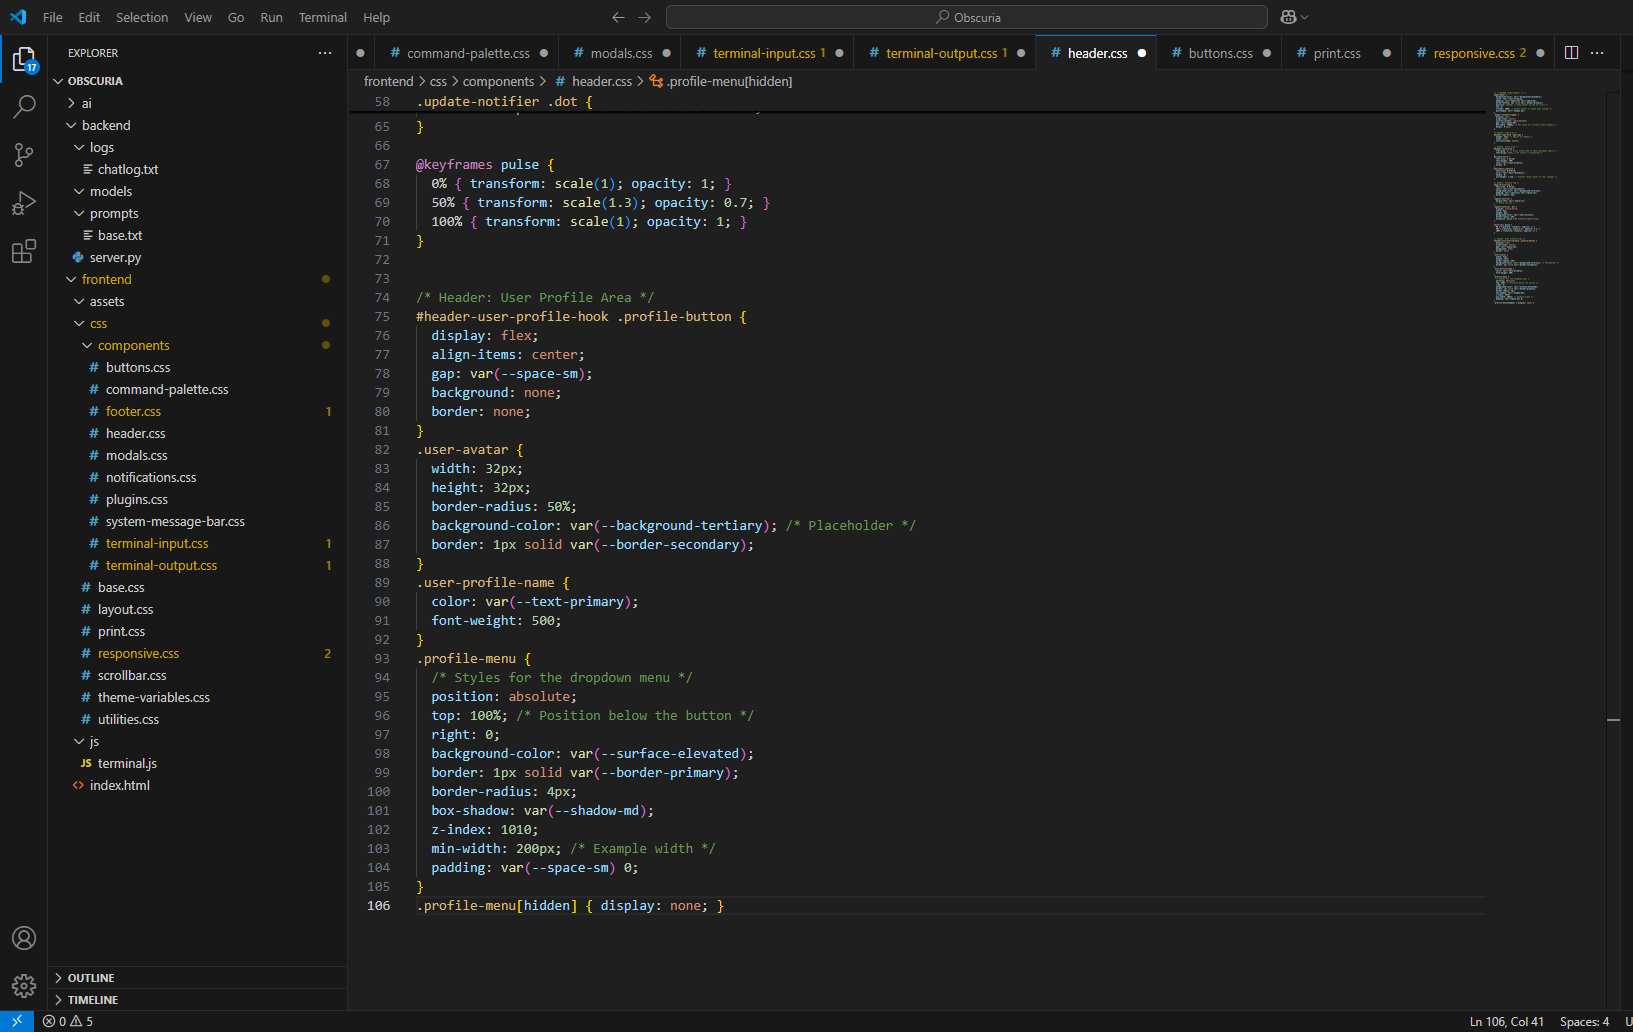Viewport: 1633px width, 1032px height.
Task: Close the header.css tab via unsaved dot
Action: coord(1141,53)
